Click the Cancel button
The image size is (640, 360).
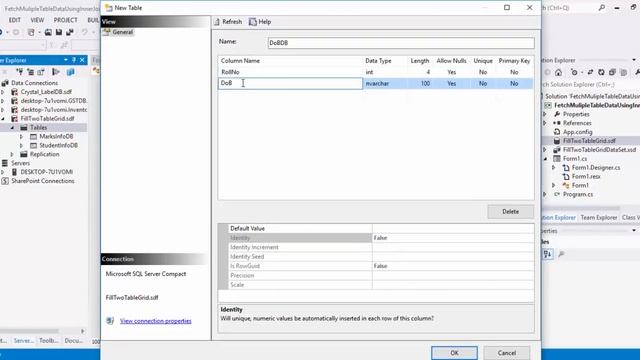(x=507, y=353)
